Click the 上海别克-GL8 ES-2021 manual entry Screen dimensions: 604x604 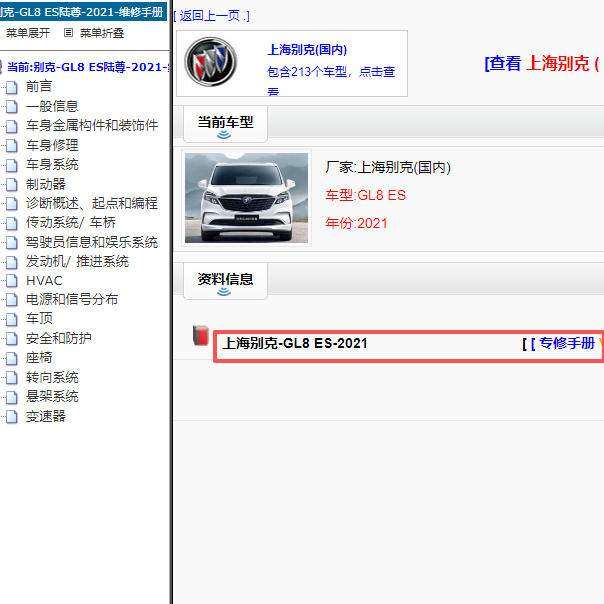pyautogui.click(x=295, y=343)
